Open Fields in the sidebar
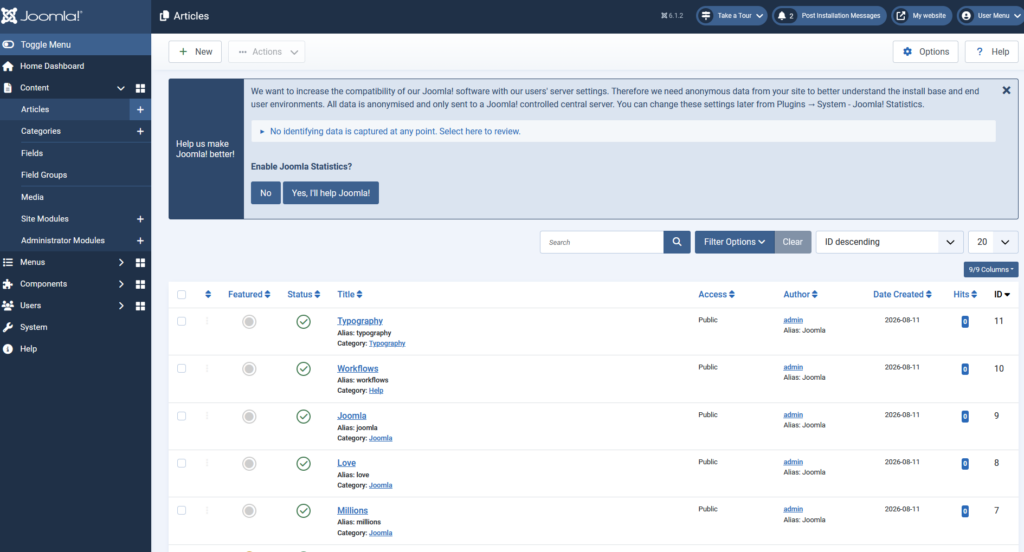Viewport: 1024px width, 552px height. (x=31, y=154)
